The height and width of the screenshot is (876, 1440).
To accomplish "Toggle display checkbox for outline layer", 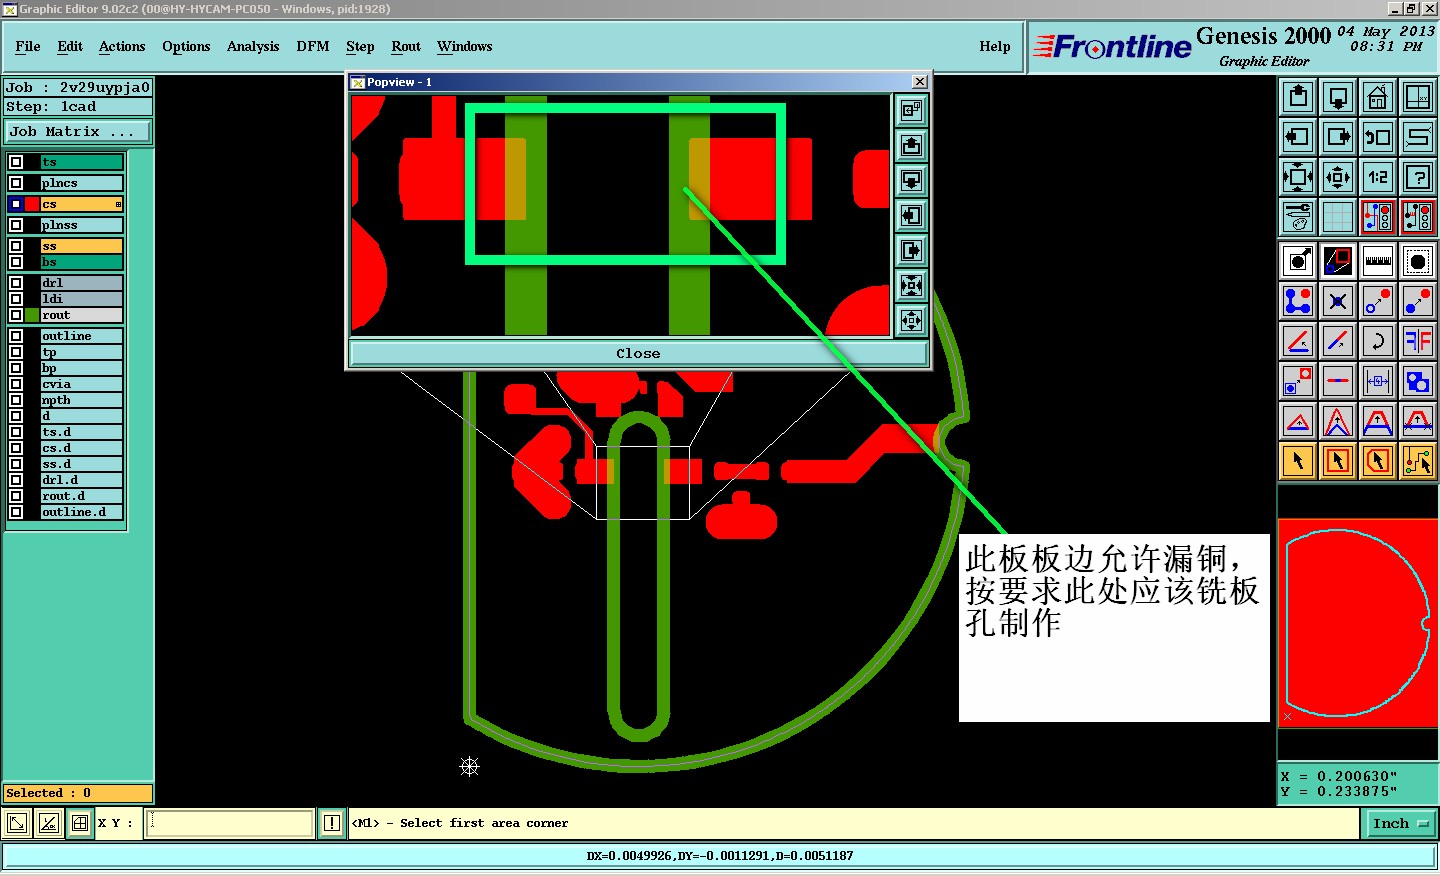I will [x=16, y=336].
